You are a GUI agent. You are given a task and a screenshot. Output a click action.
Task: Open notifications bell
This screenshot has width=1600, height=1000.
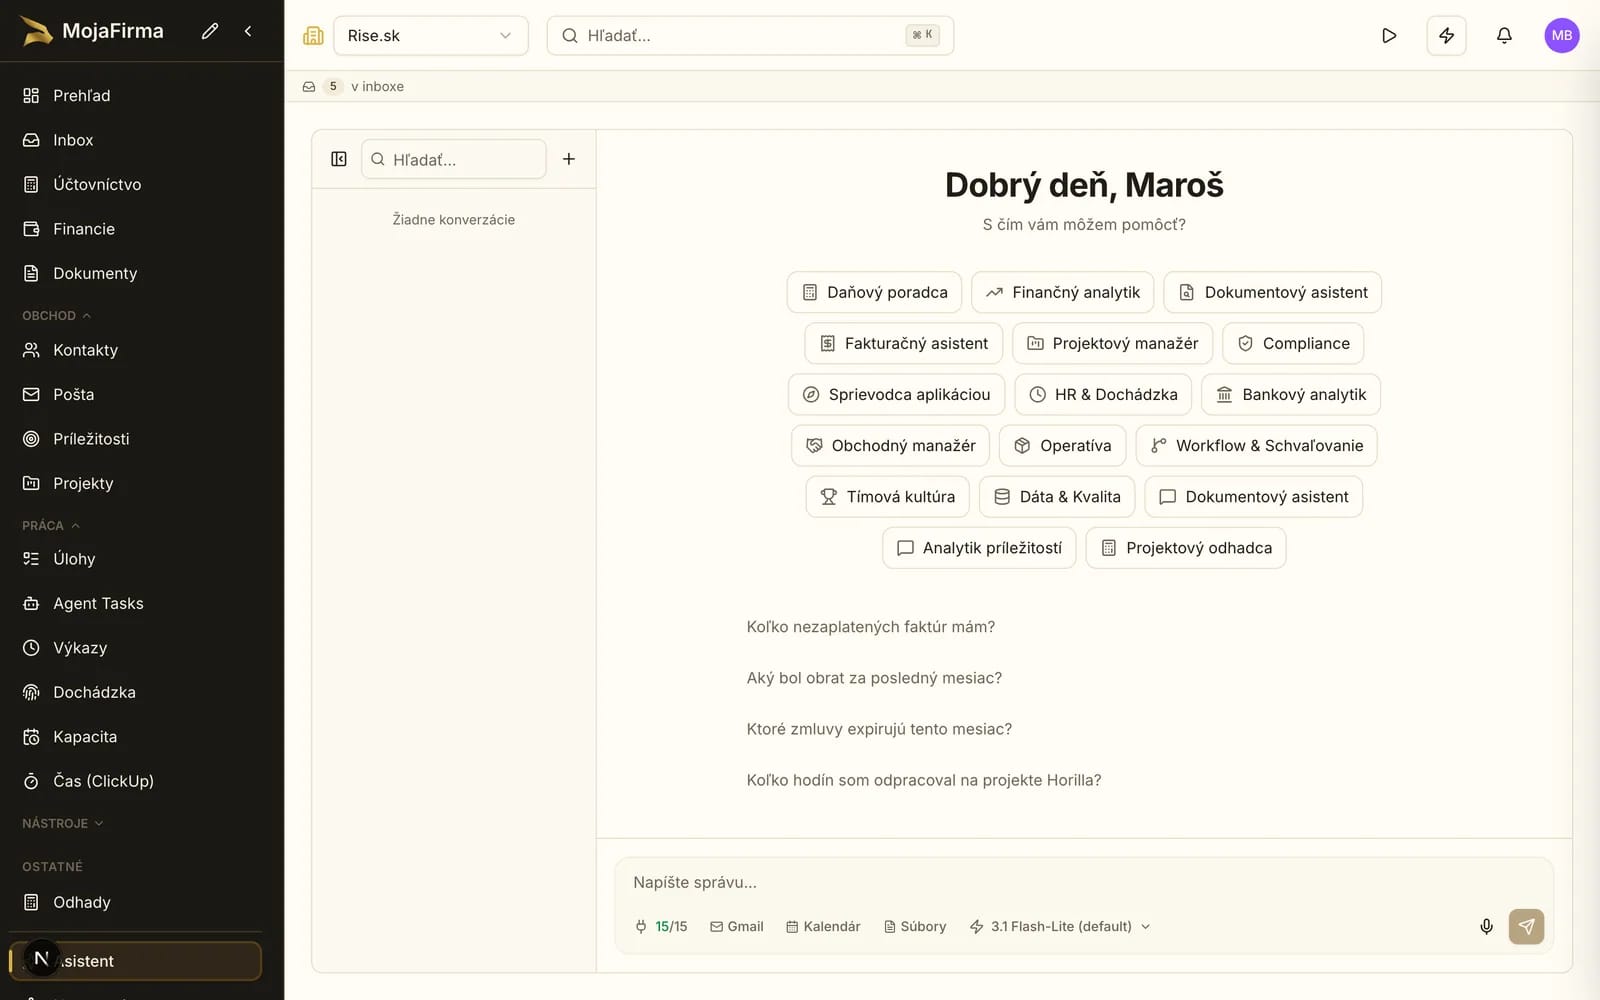tap(1504, 35)
